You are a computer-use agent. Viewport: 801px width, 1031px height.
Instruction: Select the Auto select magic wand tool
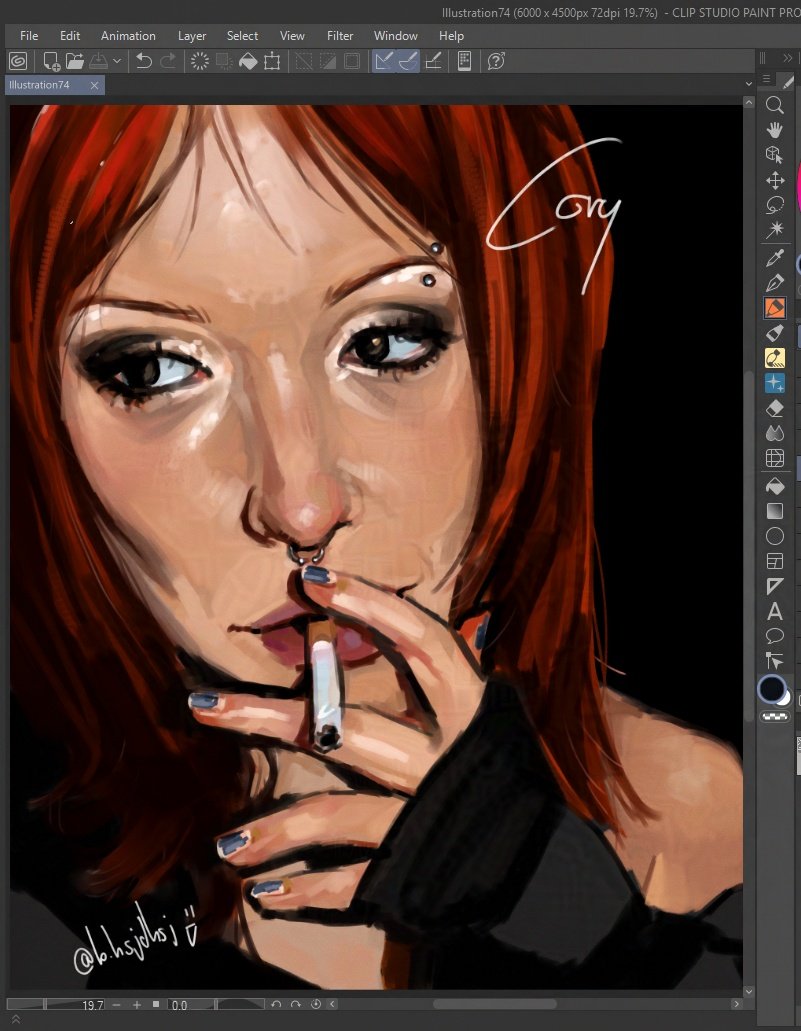(x=775, y=230)
